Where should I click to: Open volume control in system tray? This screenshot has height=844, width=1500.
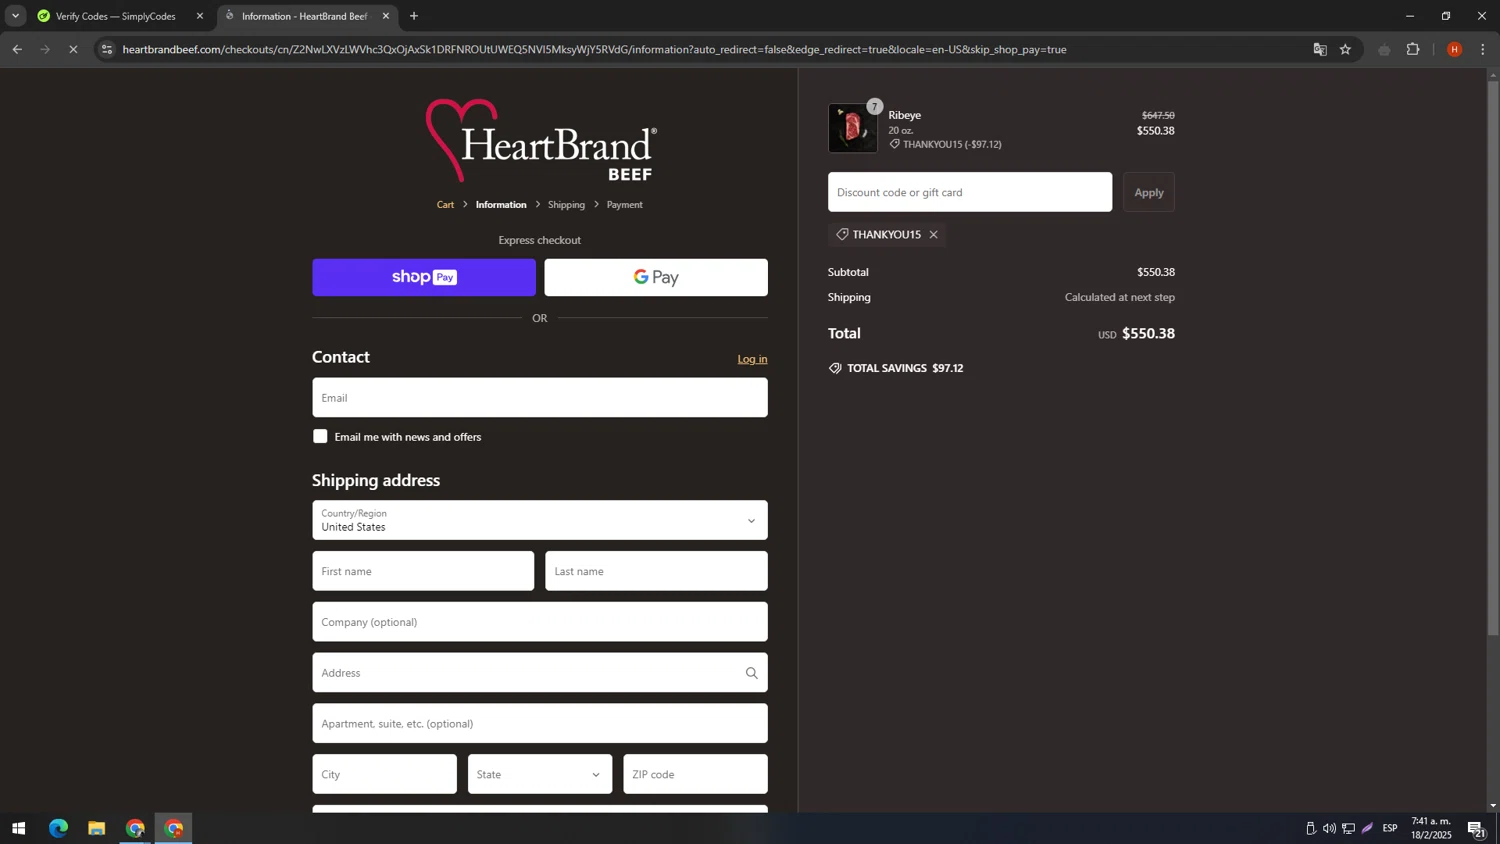click(x=1329, y=828)
